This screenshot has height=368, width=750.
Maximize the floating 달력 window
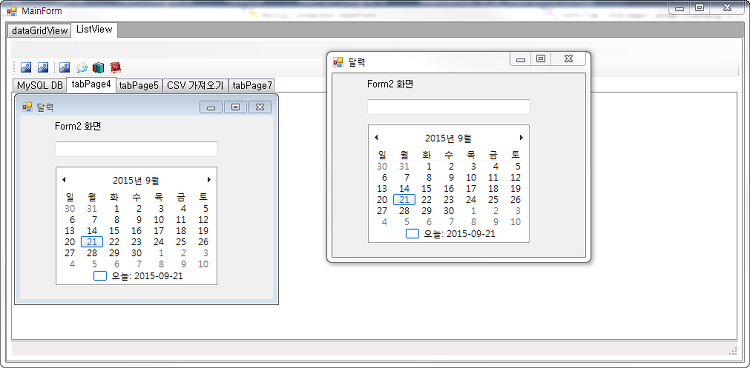click(540, 59)
